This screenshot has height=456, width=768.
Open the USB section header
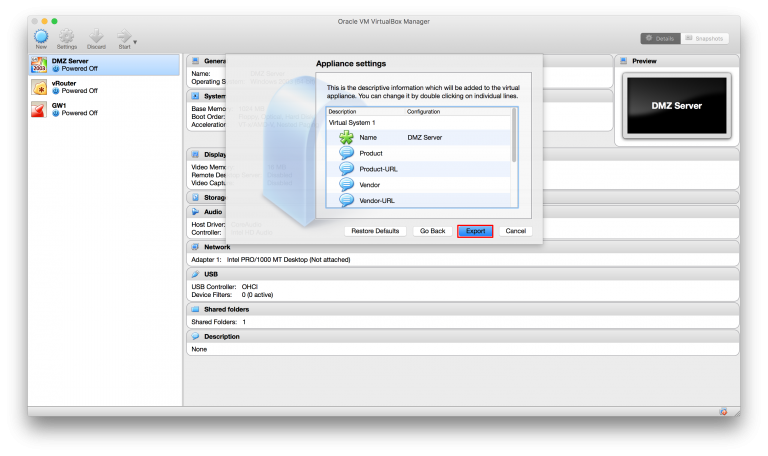coord(462,274)
